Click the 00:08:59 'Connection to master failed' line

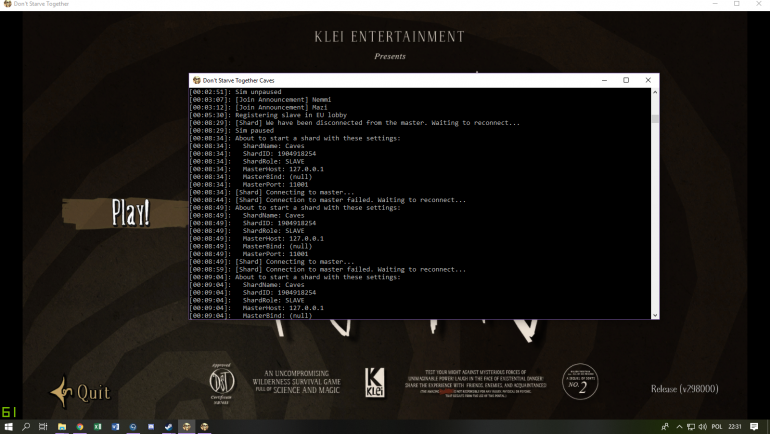(x=328, y=270)
